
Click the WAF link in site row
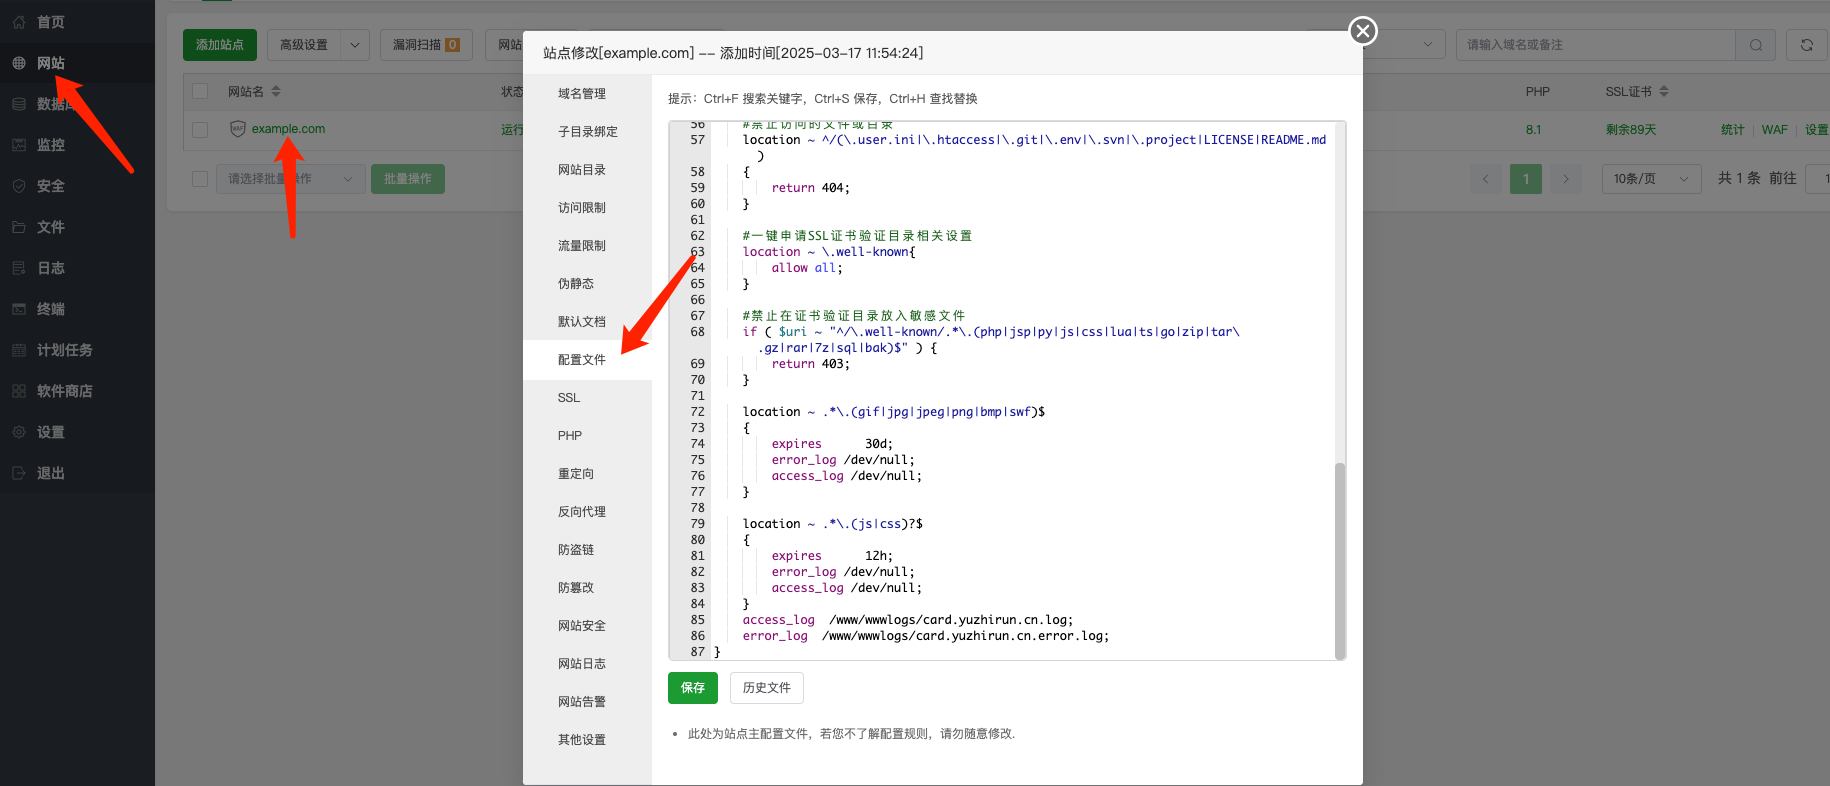click(1775, 130)
